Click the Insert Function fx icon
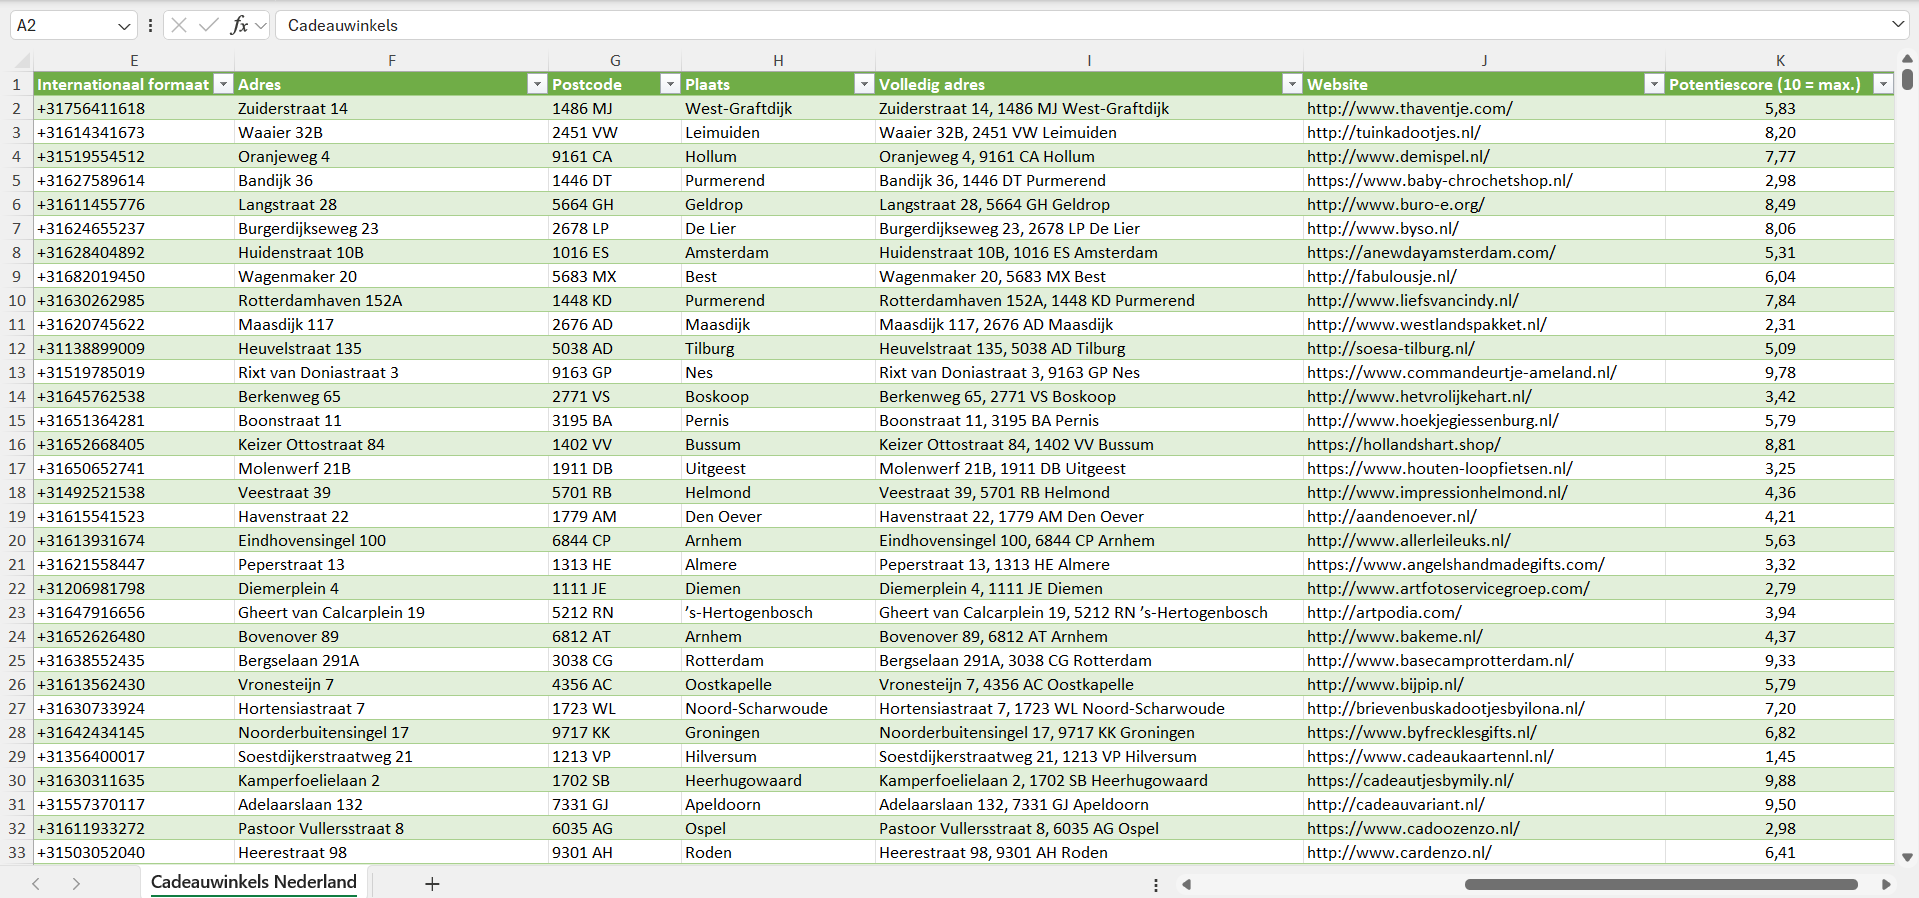 click(239, 25)
